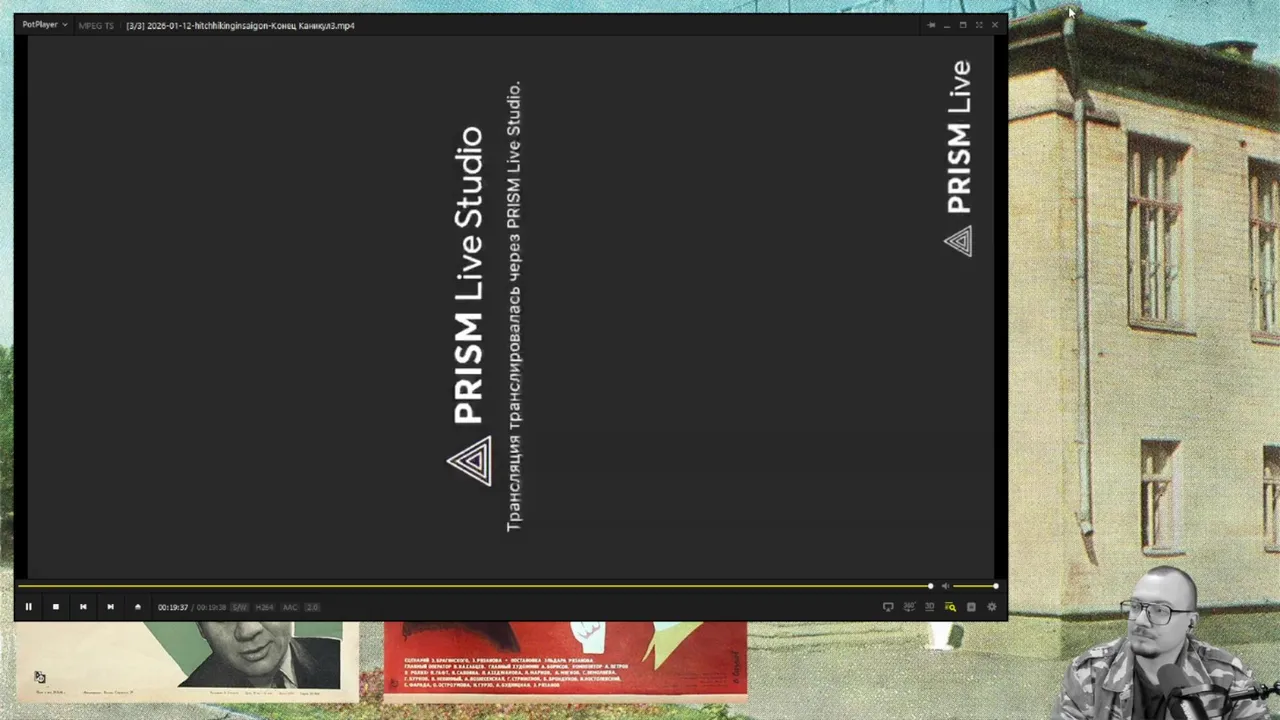Mute audio with the speaker icon
The width and height of the screenshot is (1280, 720).
point(945,586)
